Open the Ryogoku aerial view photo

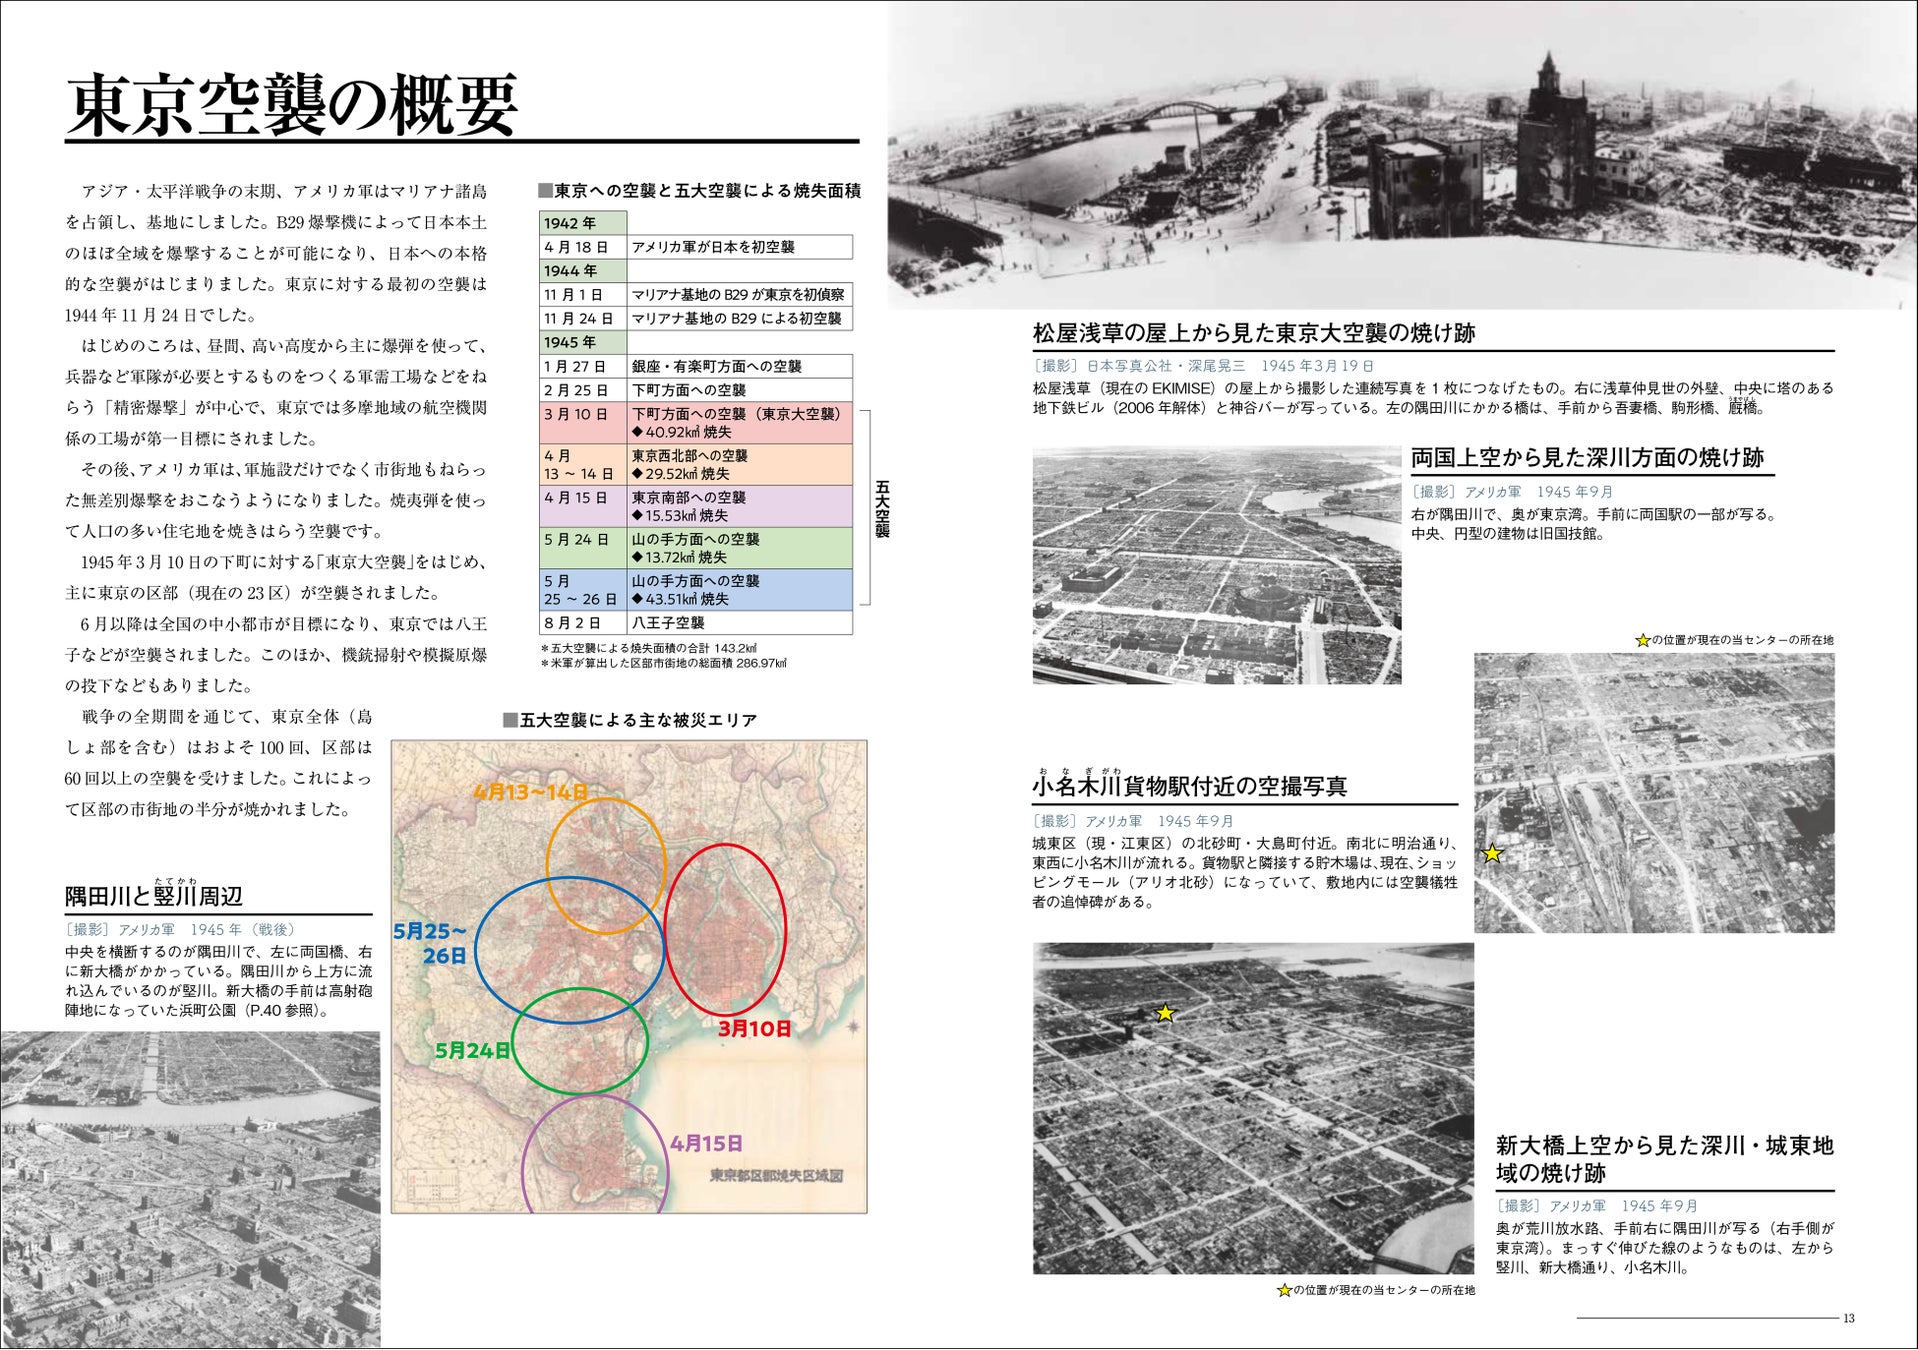[1216, 565]
